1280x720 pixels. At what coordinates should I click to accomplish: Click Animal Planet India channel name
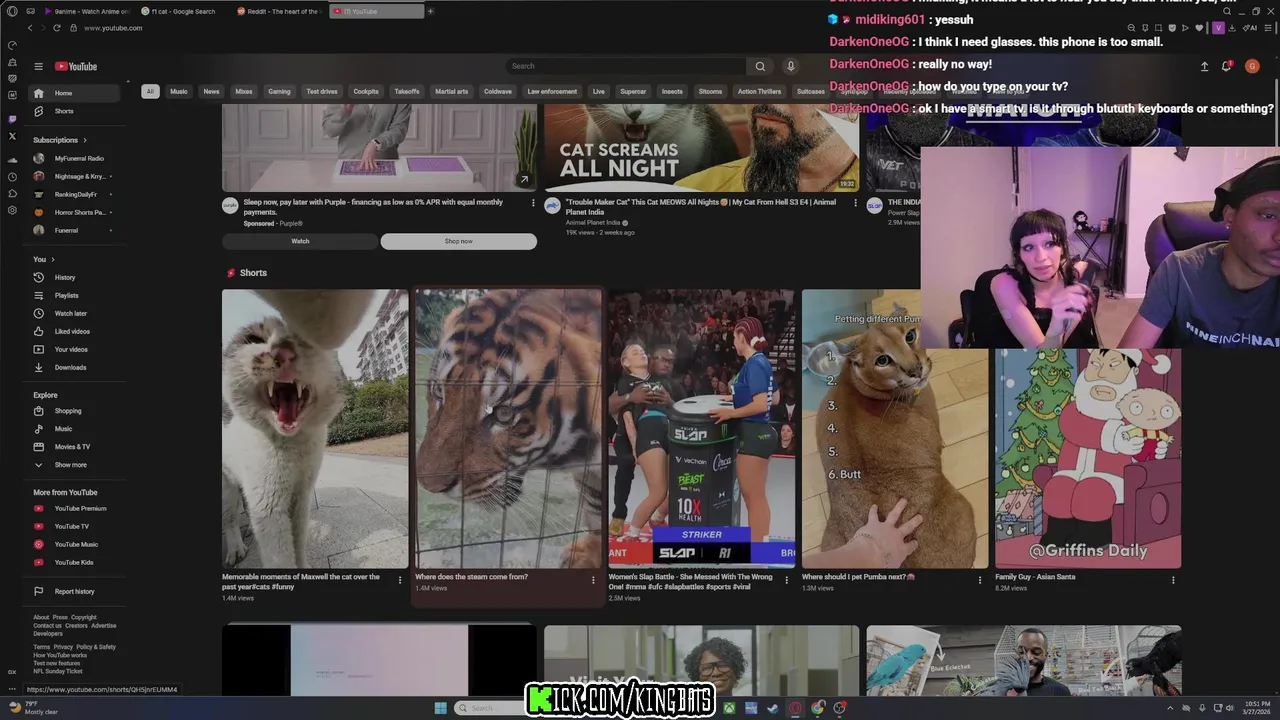tap(593, 223)
